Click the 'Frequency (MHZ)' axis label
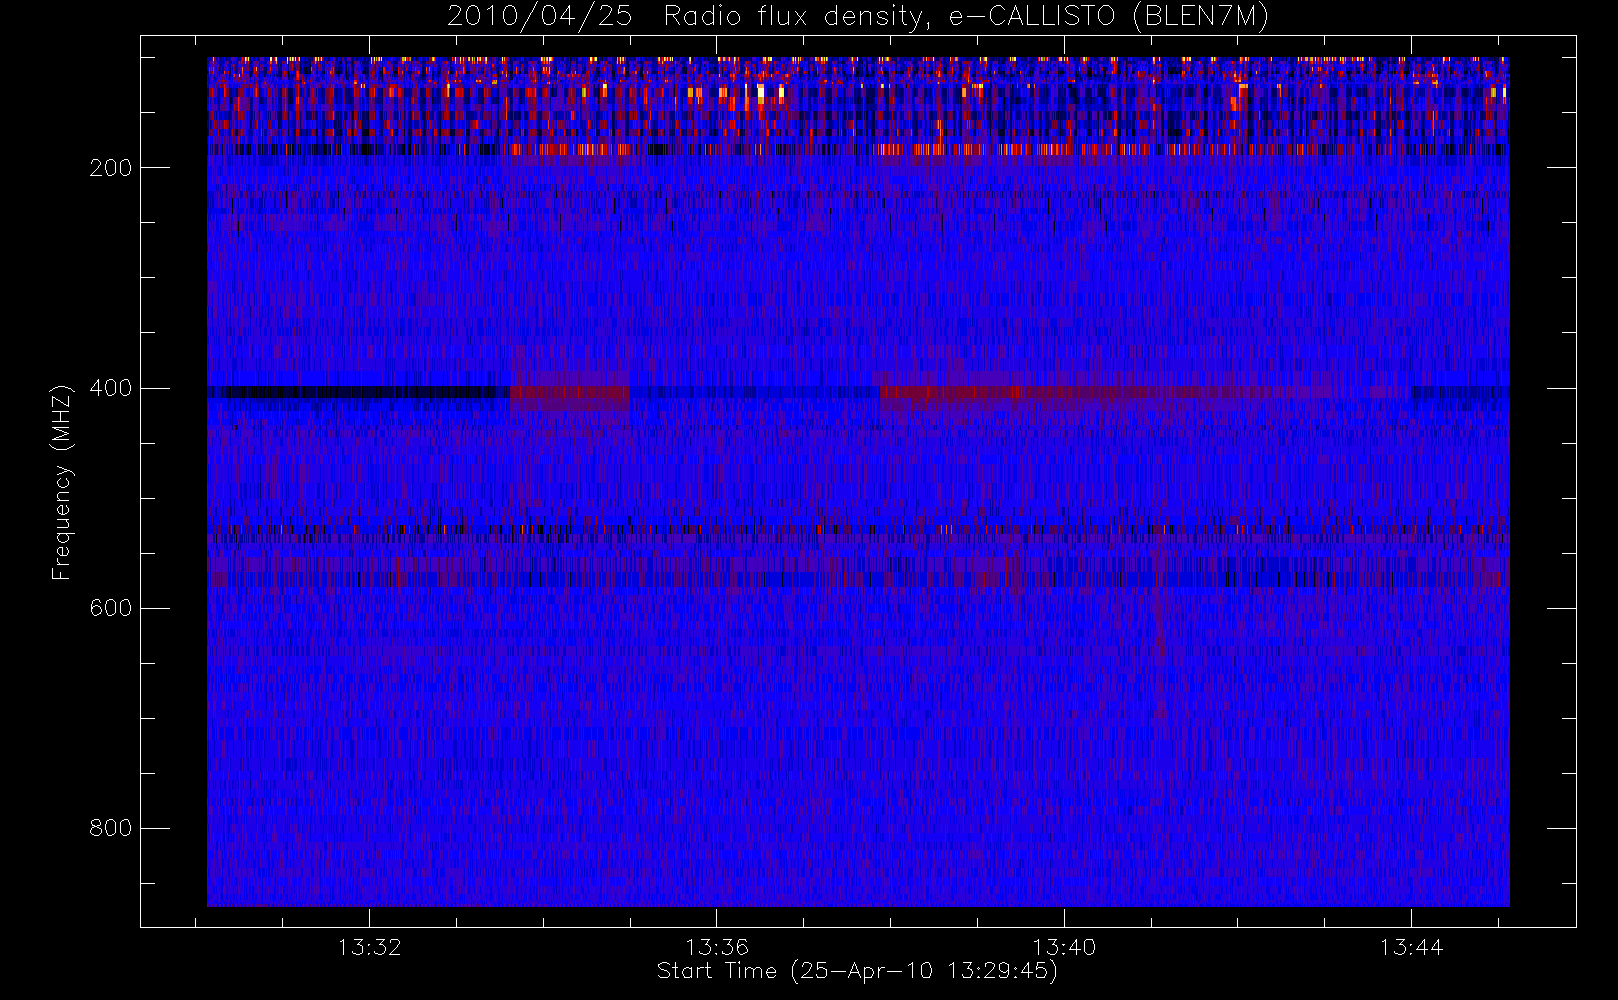 click(x=62, y=482)
